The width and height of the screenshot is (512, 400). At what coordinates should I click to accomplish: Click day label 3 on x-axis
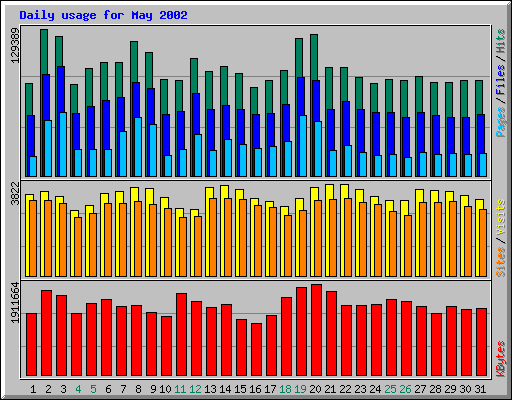(x=63, y=389)
